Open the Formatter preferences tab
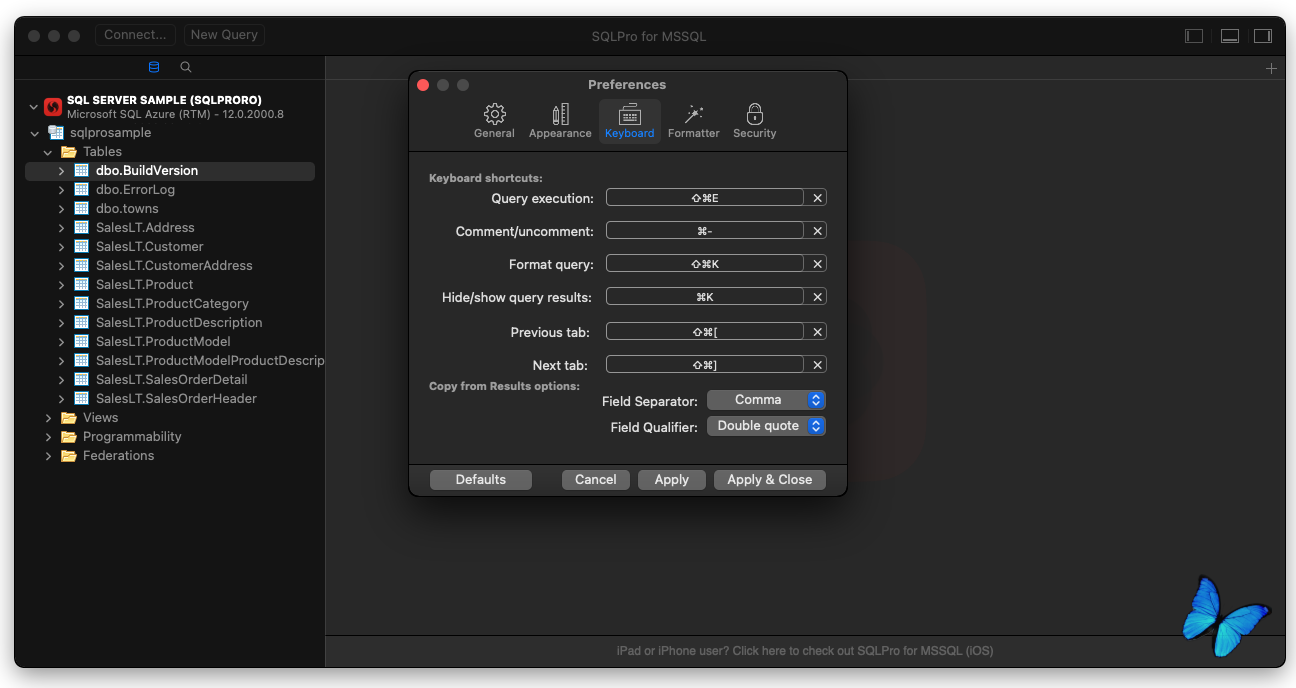Viewport: 1296px width, 688px height. click(693, 121)
